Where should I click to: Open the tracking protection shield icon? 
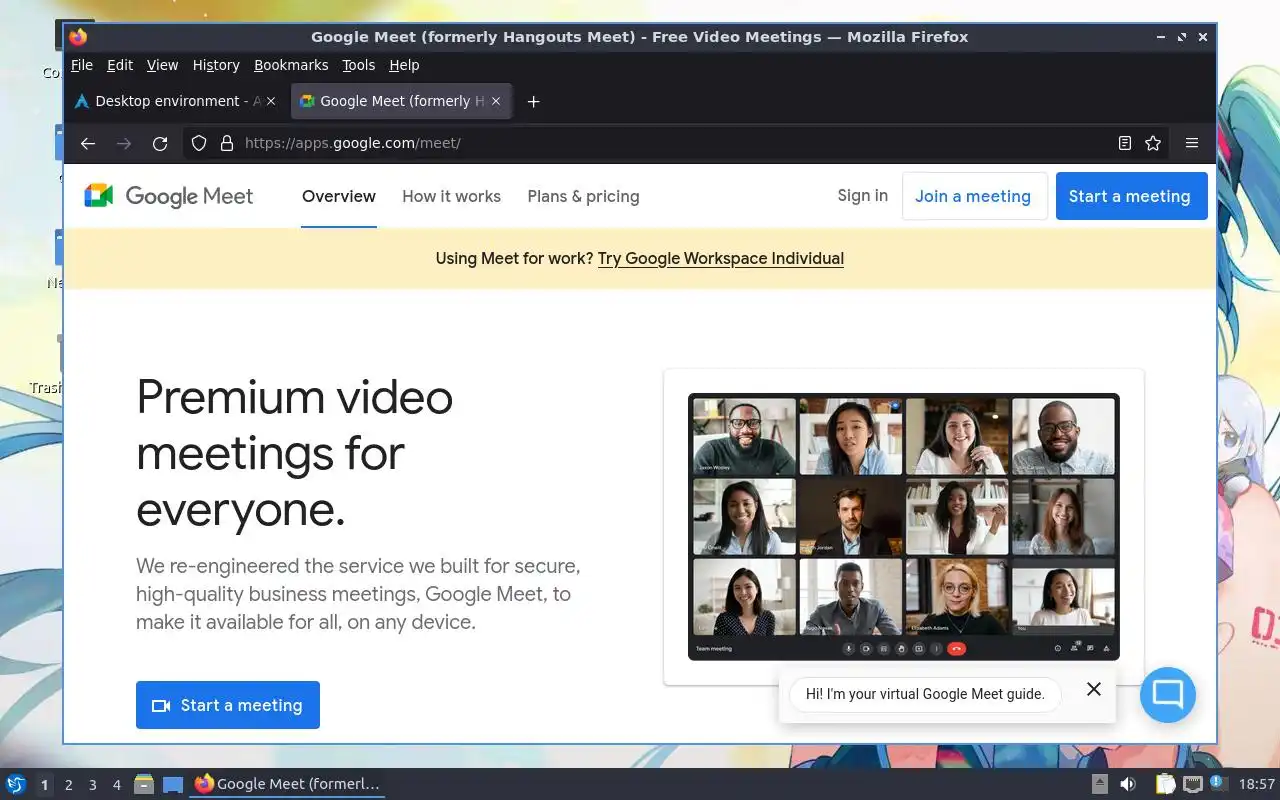199,143
